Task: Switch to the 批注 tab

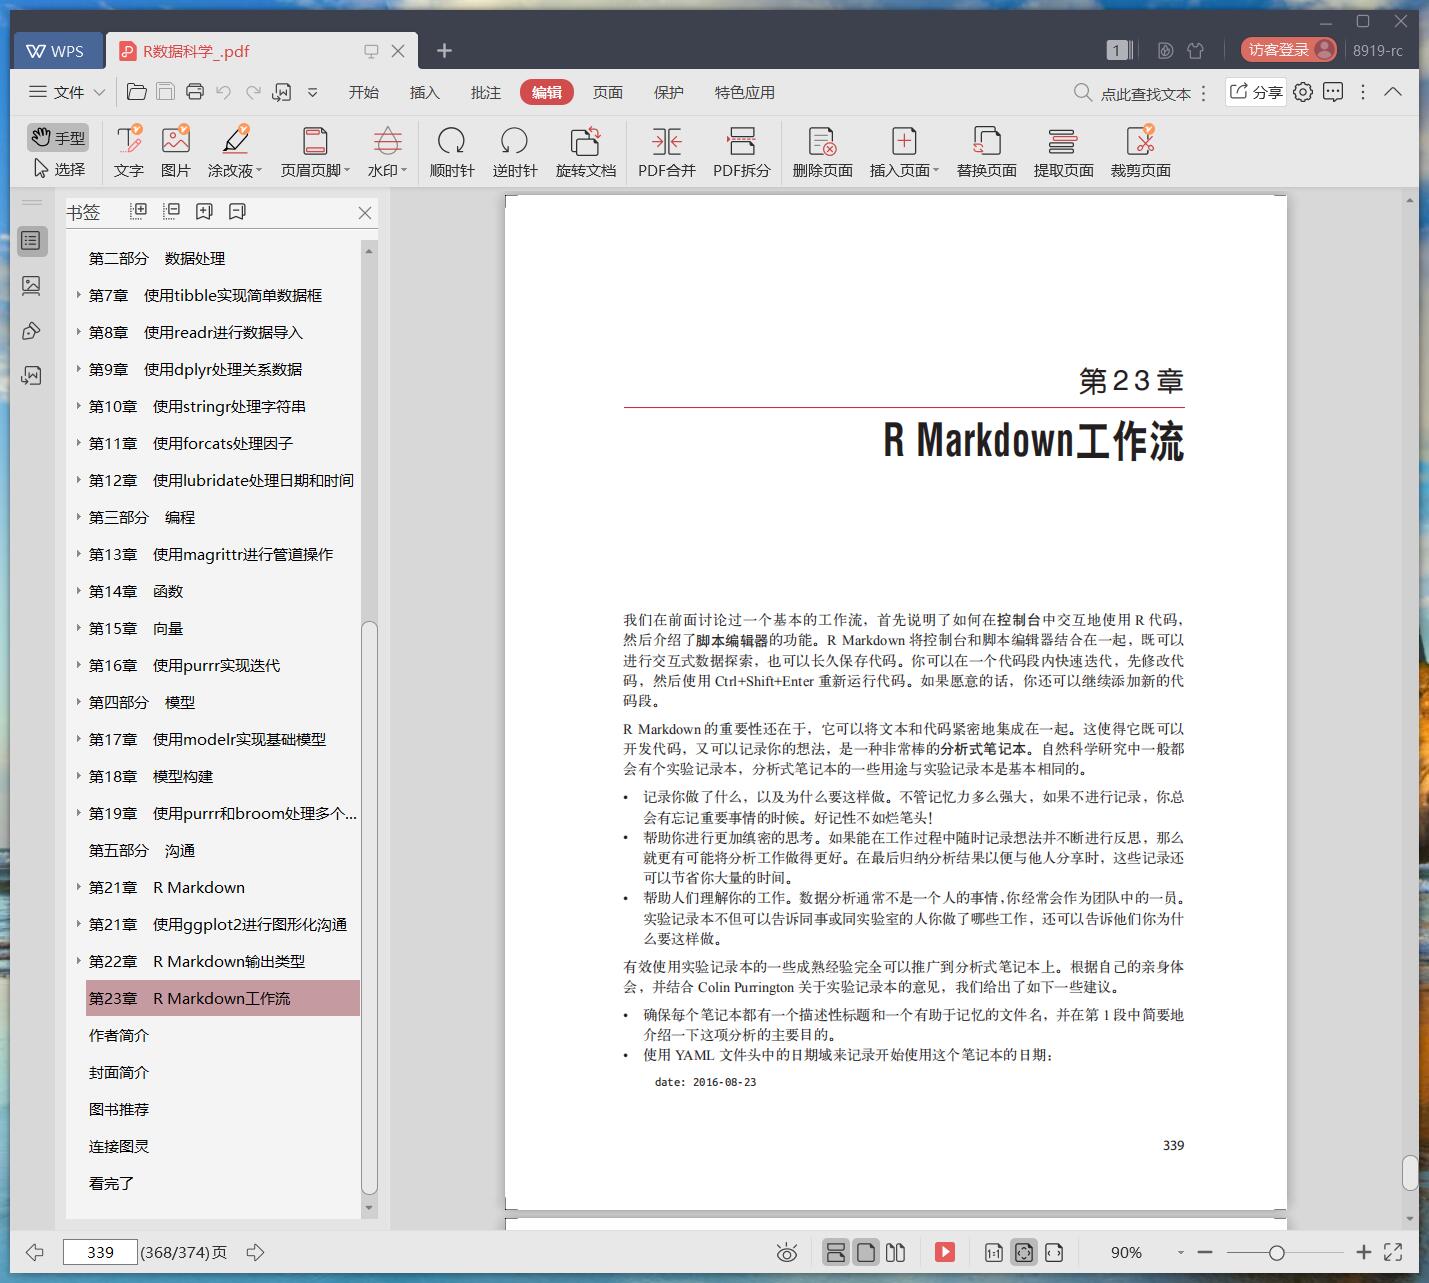Action: click(x=486, y=92)
